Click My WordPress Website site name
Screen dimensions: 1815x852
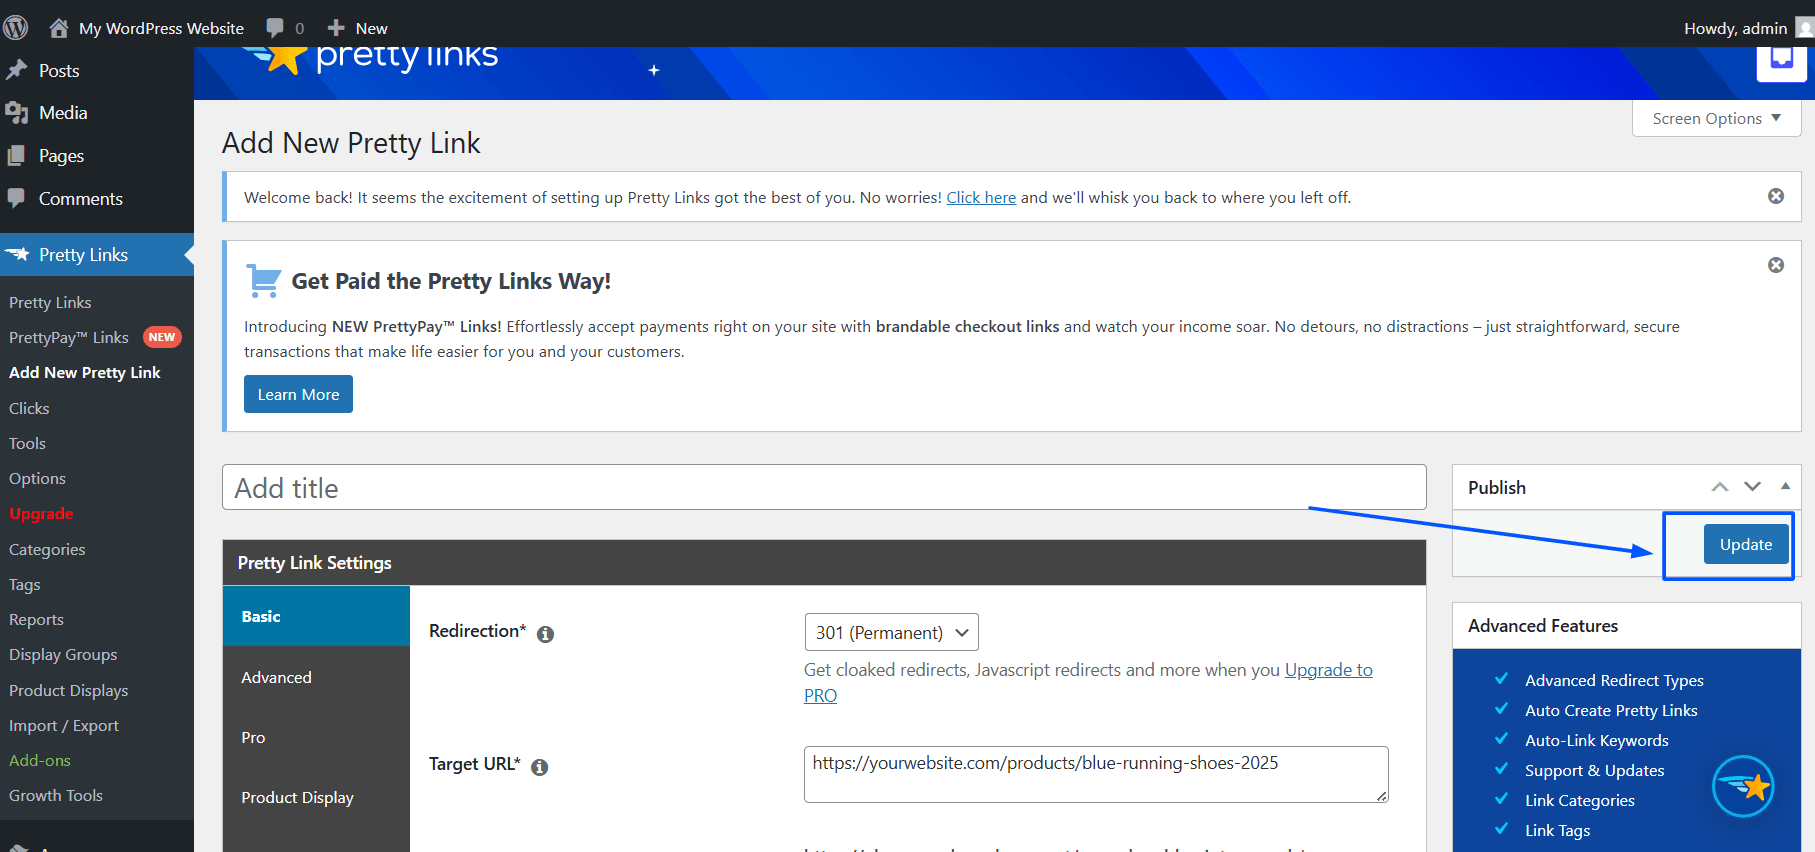point(161,28)
